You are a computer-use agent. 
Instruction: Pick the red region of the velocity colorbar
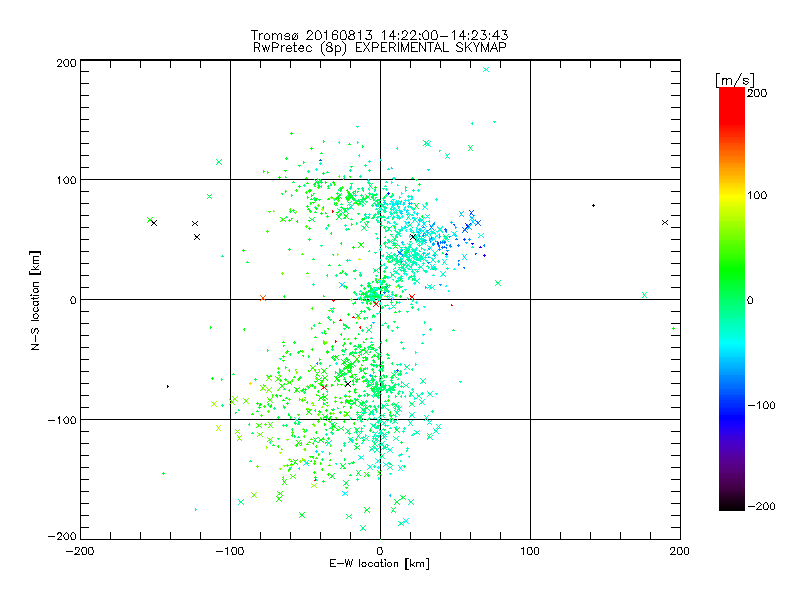coord(732,105)
